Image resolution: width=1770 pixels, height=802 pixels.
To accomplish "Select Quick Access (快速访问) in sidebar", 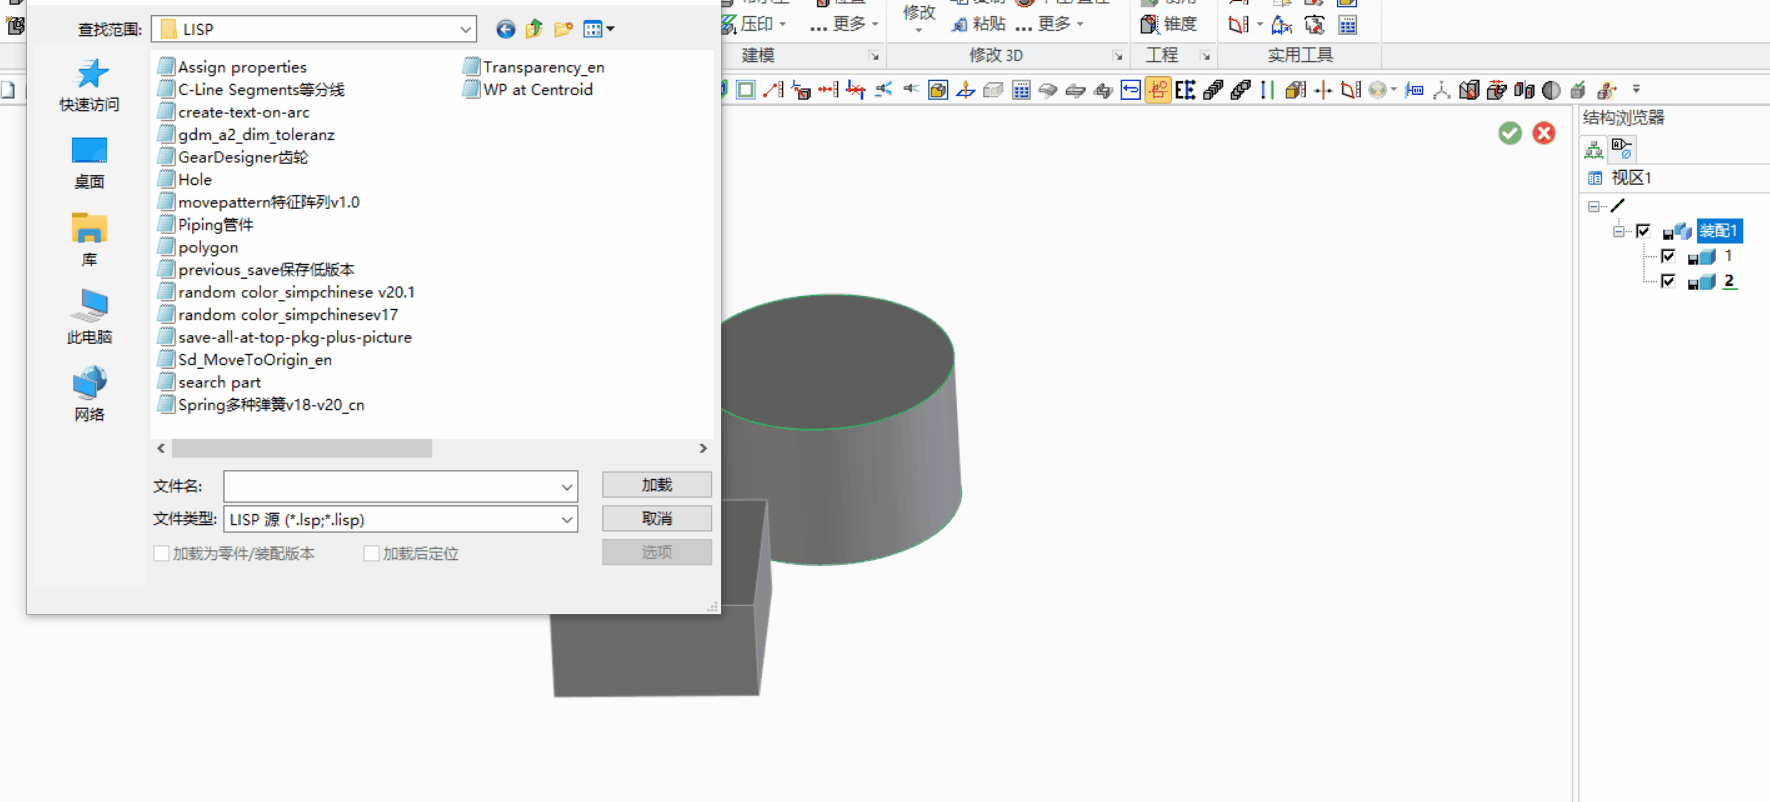I will [89, 85].
